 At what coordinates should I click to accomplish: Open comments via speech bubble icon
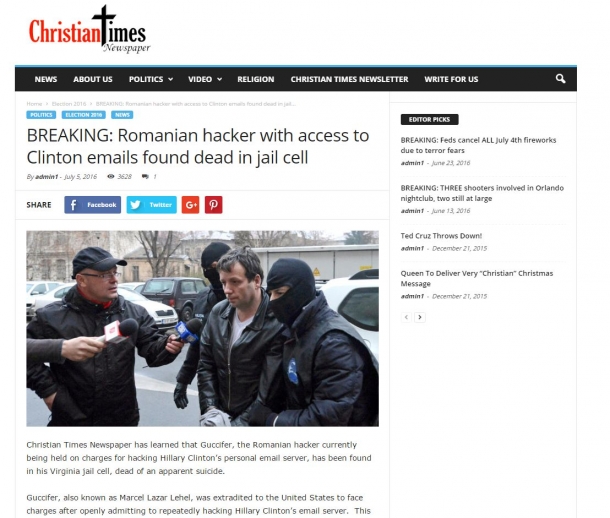pyautogui.click(x=145, y=177)
